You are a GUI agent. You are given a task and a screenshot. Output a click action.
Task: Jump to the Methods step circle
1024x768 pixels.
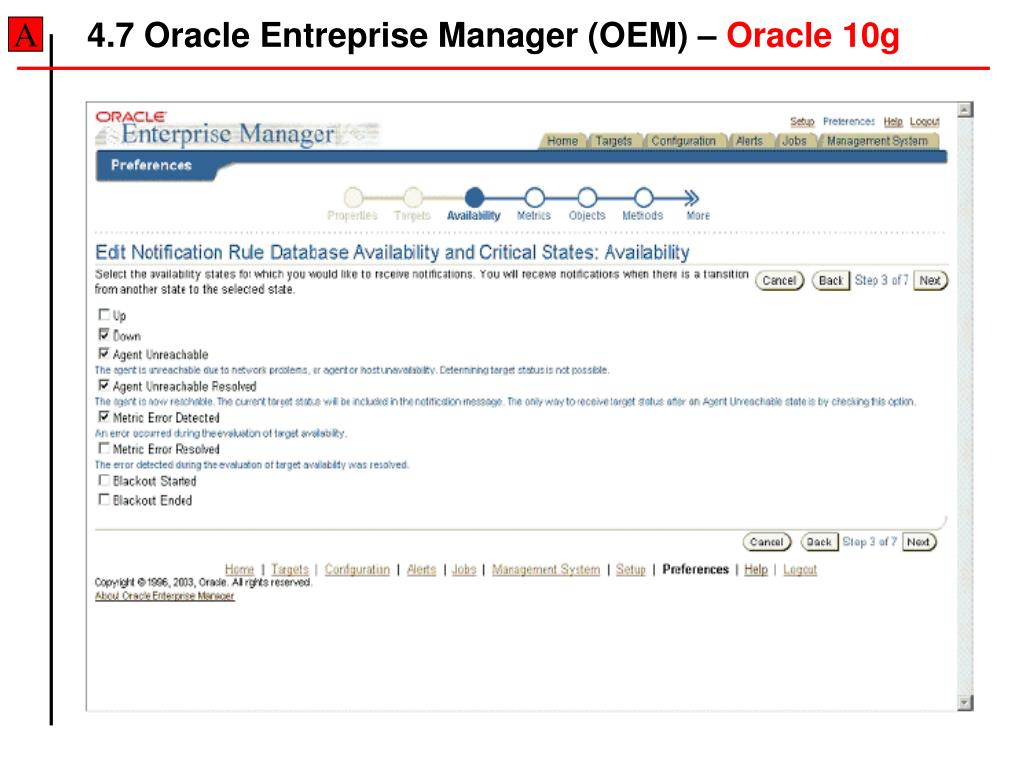[643, 197]
